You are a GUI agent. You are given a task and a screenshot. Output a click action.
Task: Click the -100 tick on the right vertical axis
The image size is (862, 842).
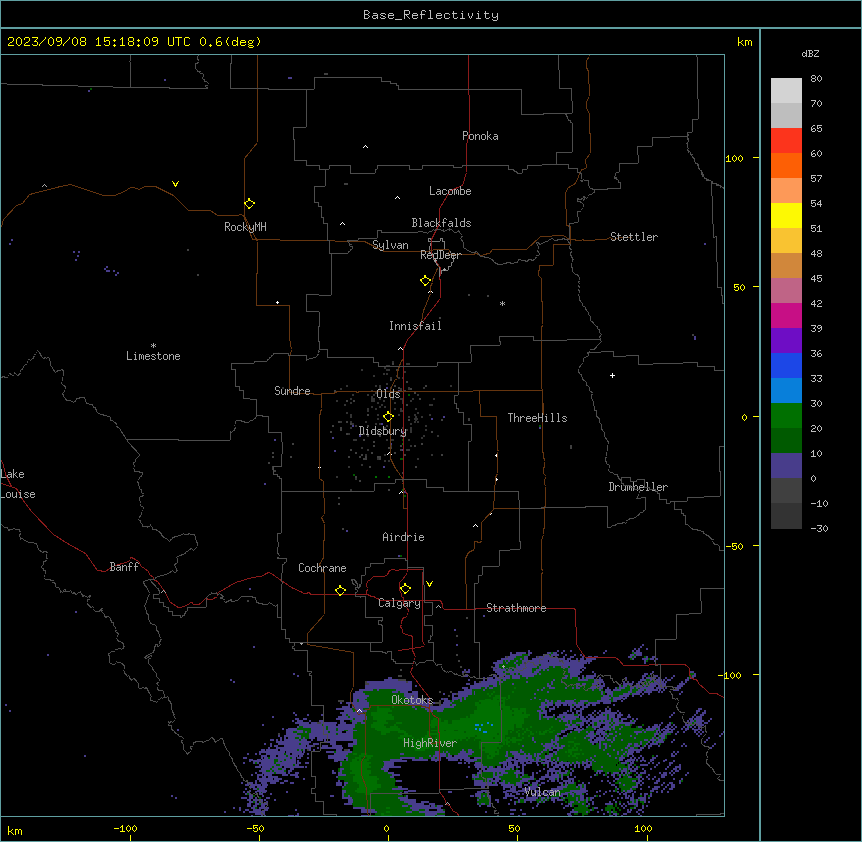[731, 675]
